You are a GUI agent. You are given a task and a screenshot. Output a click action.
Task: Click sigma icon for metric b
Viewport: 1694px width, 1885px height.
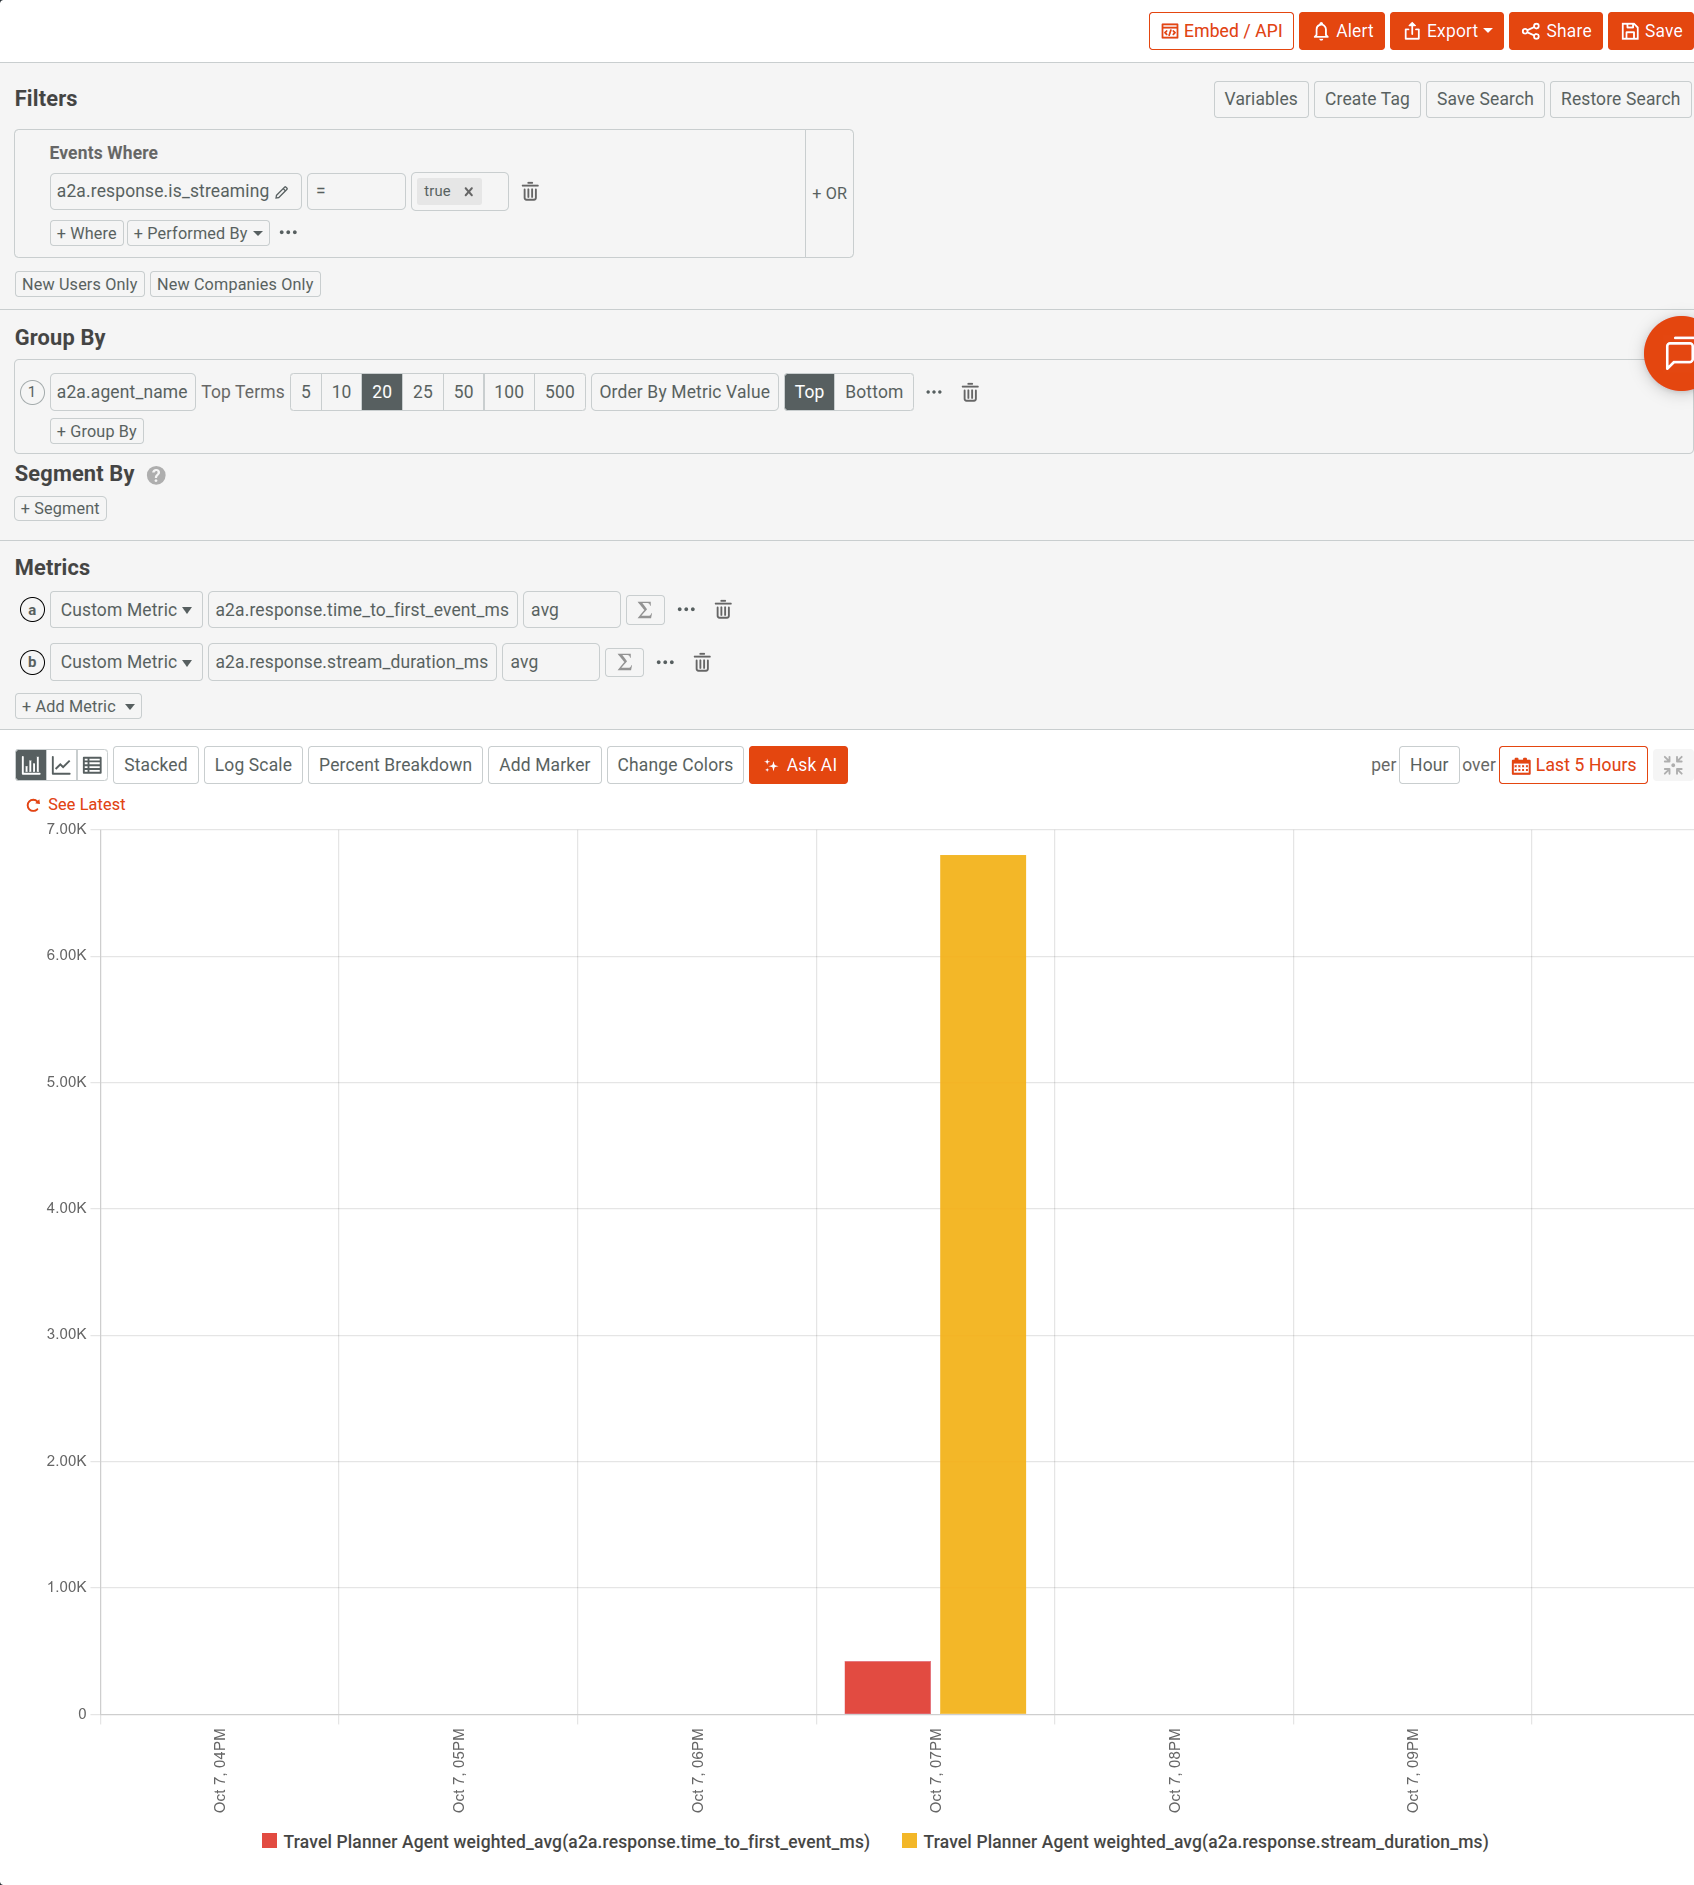coord(624,662)
